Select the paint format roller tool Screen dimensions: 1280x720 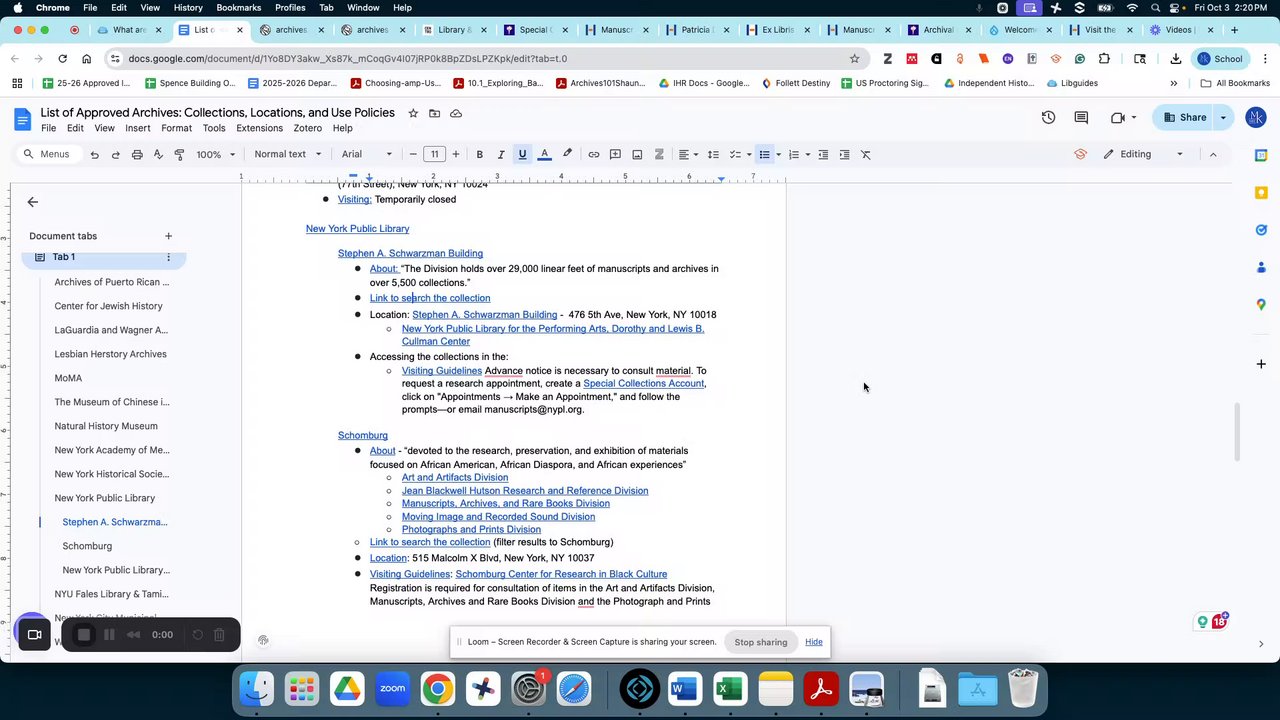(179, 155)
